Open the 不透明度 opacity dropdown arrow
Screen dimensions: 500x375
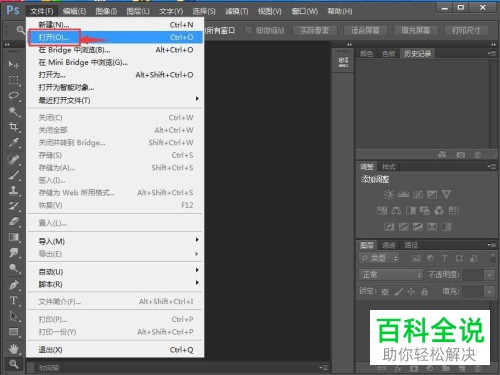click(x=489, y=275)
